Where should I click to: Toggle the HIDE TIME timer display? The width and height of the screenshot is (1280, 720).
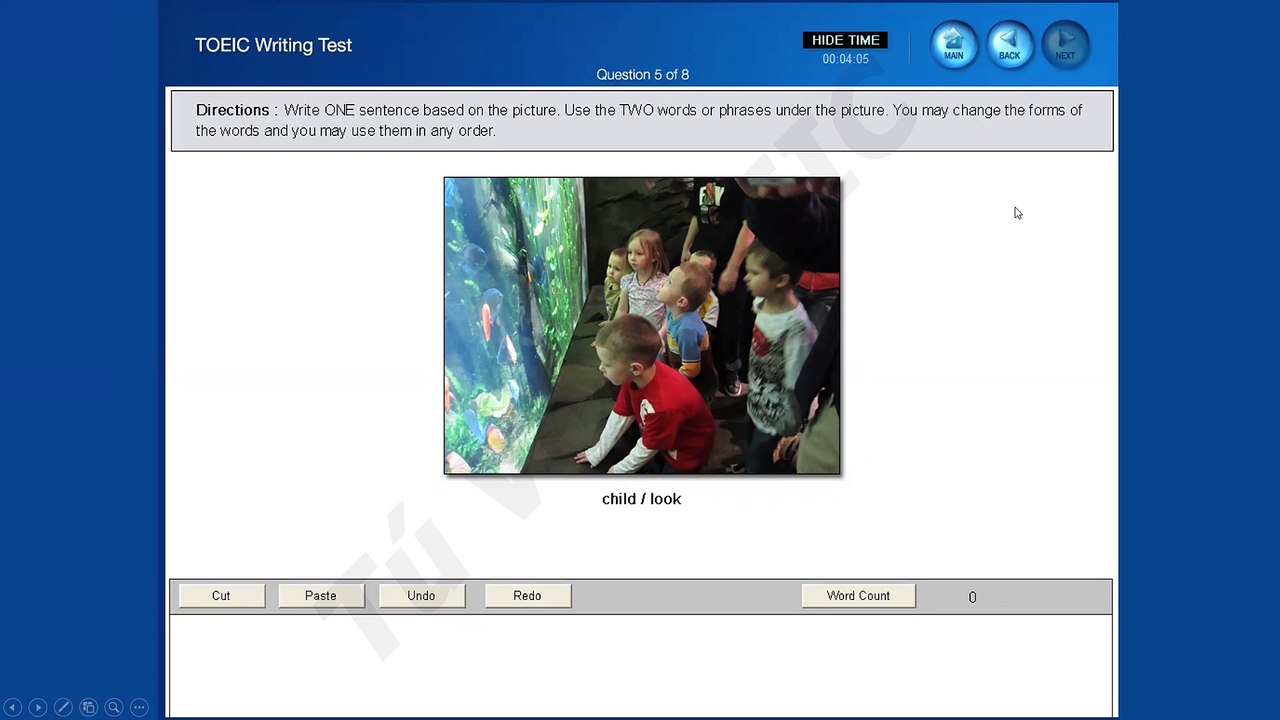pyautogui.click(x=845, y=40)
